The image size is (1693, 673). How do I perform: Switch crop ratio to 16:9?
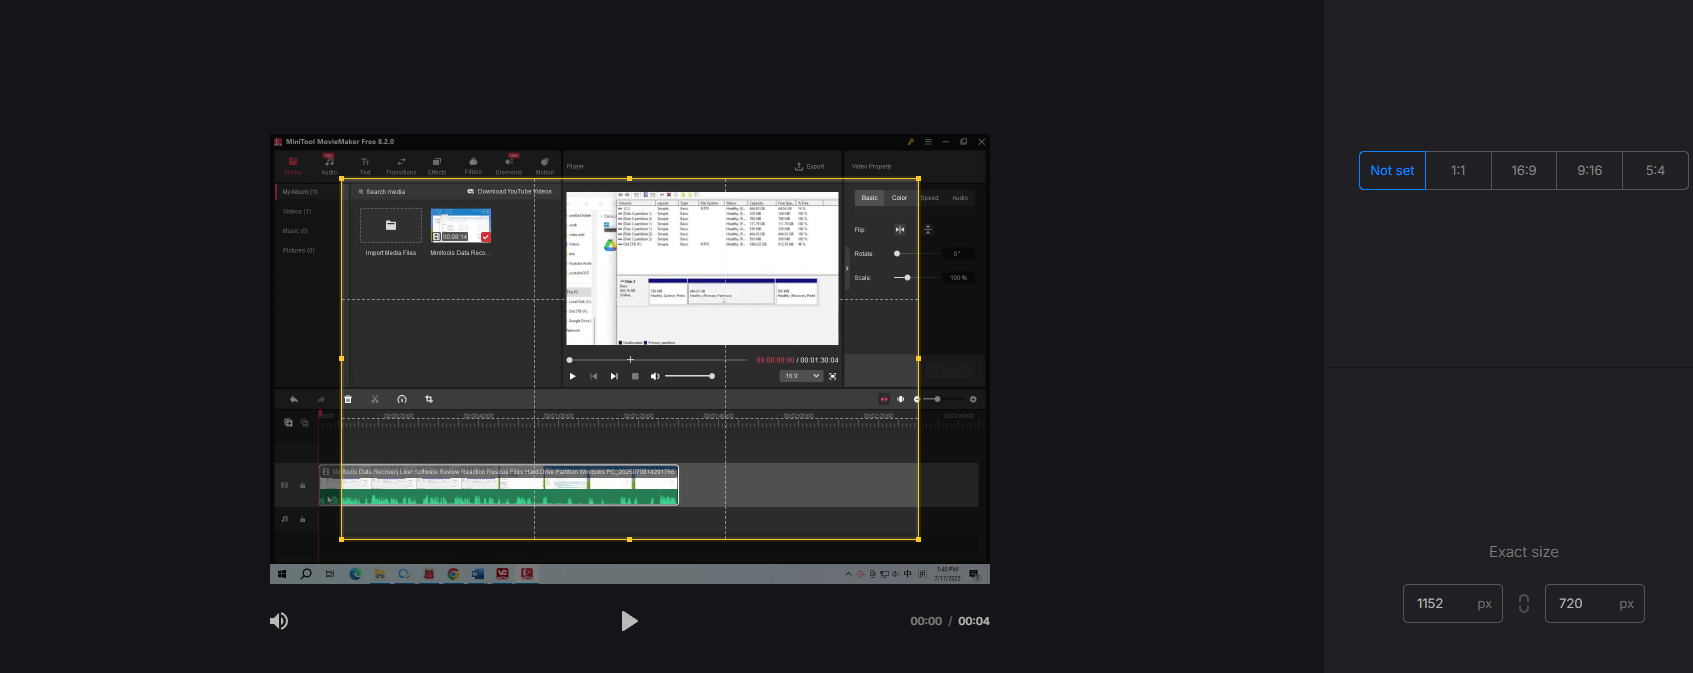1524,171
